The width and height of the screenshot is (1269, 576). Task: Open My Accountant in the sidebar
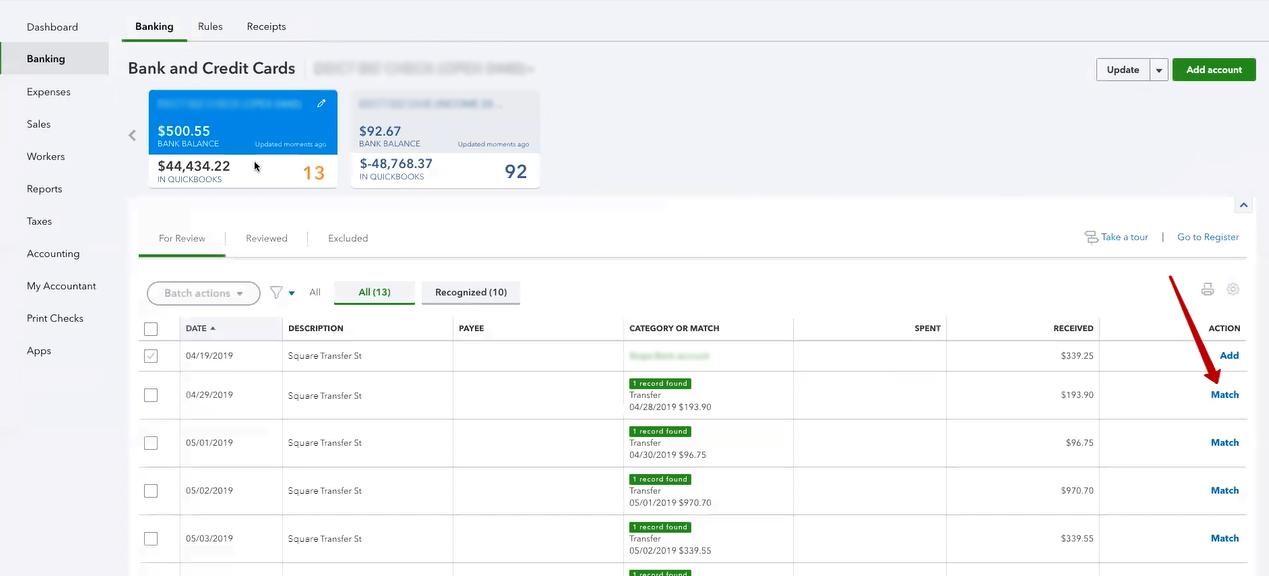click(61, 286)
